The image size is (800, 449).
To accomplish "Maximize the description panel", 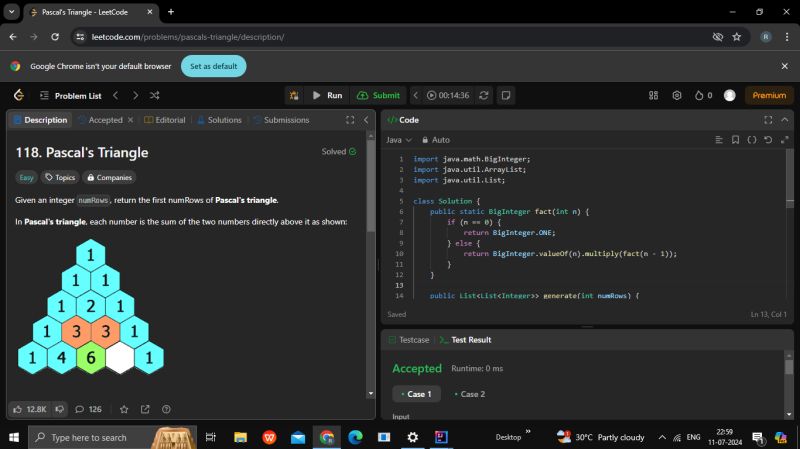I will coord(350,120).
